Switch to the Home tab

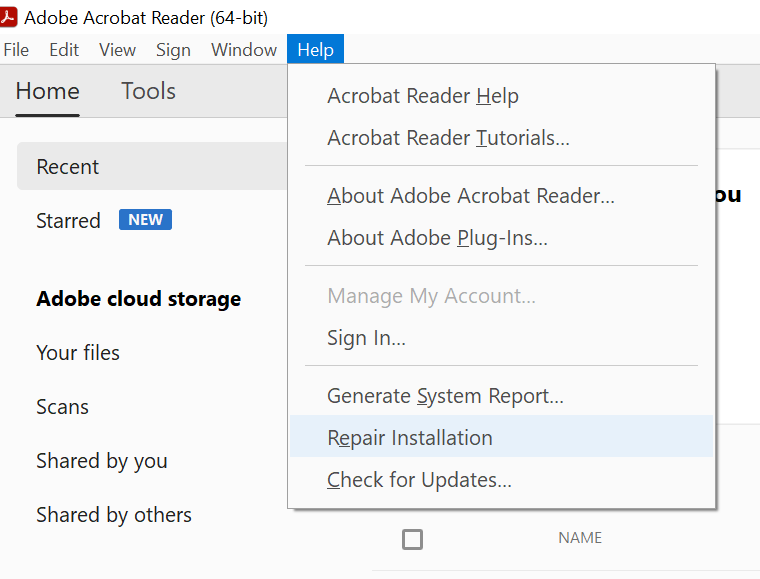[47, 91]
